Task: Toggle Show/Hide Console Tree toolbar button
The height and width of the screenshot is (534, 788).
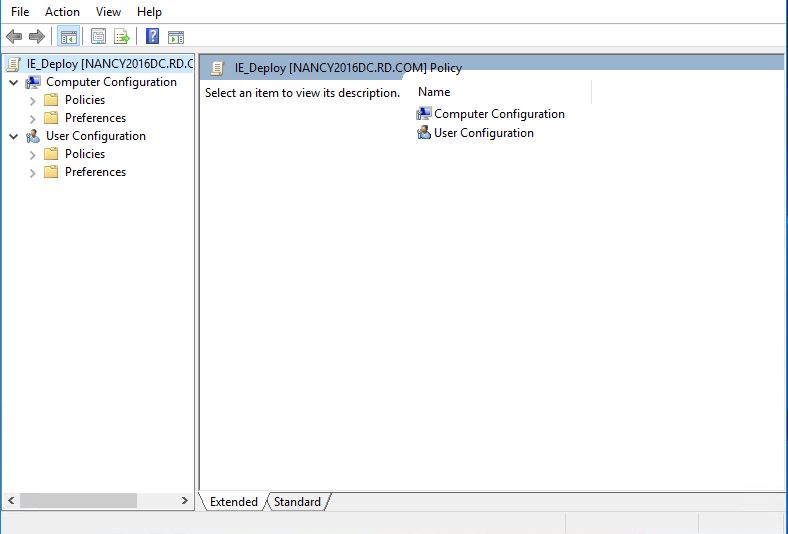Action: [x=68, y=37]
